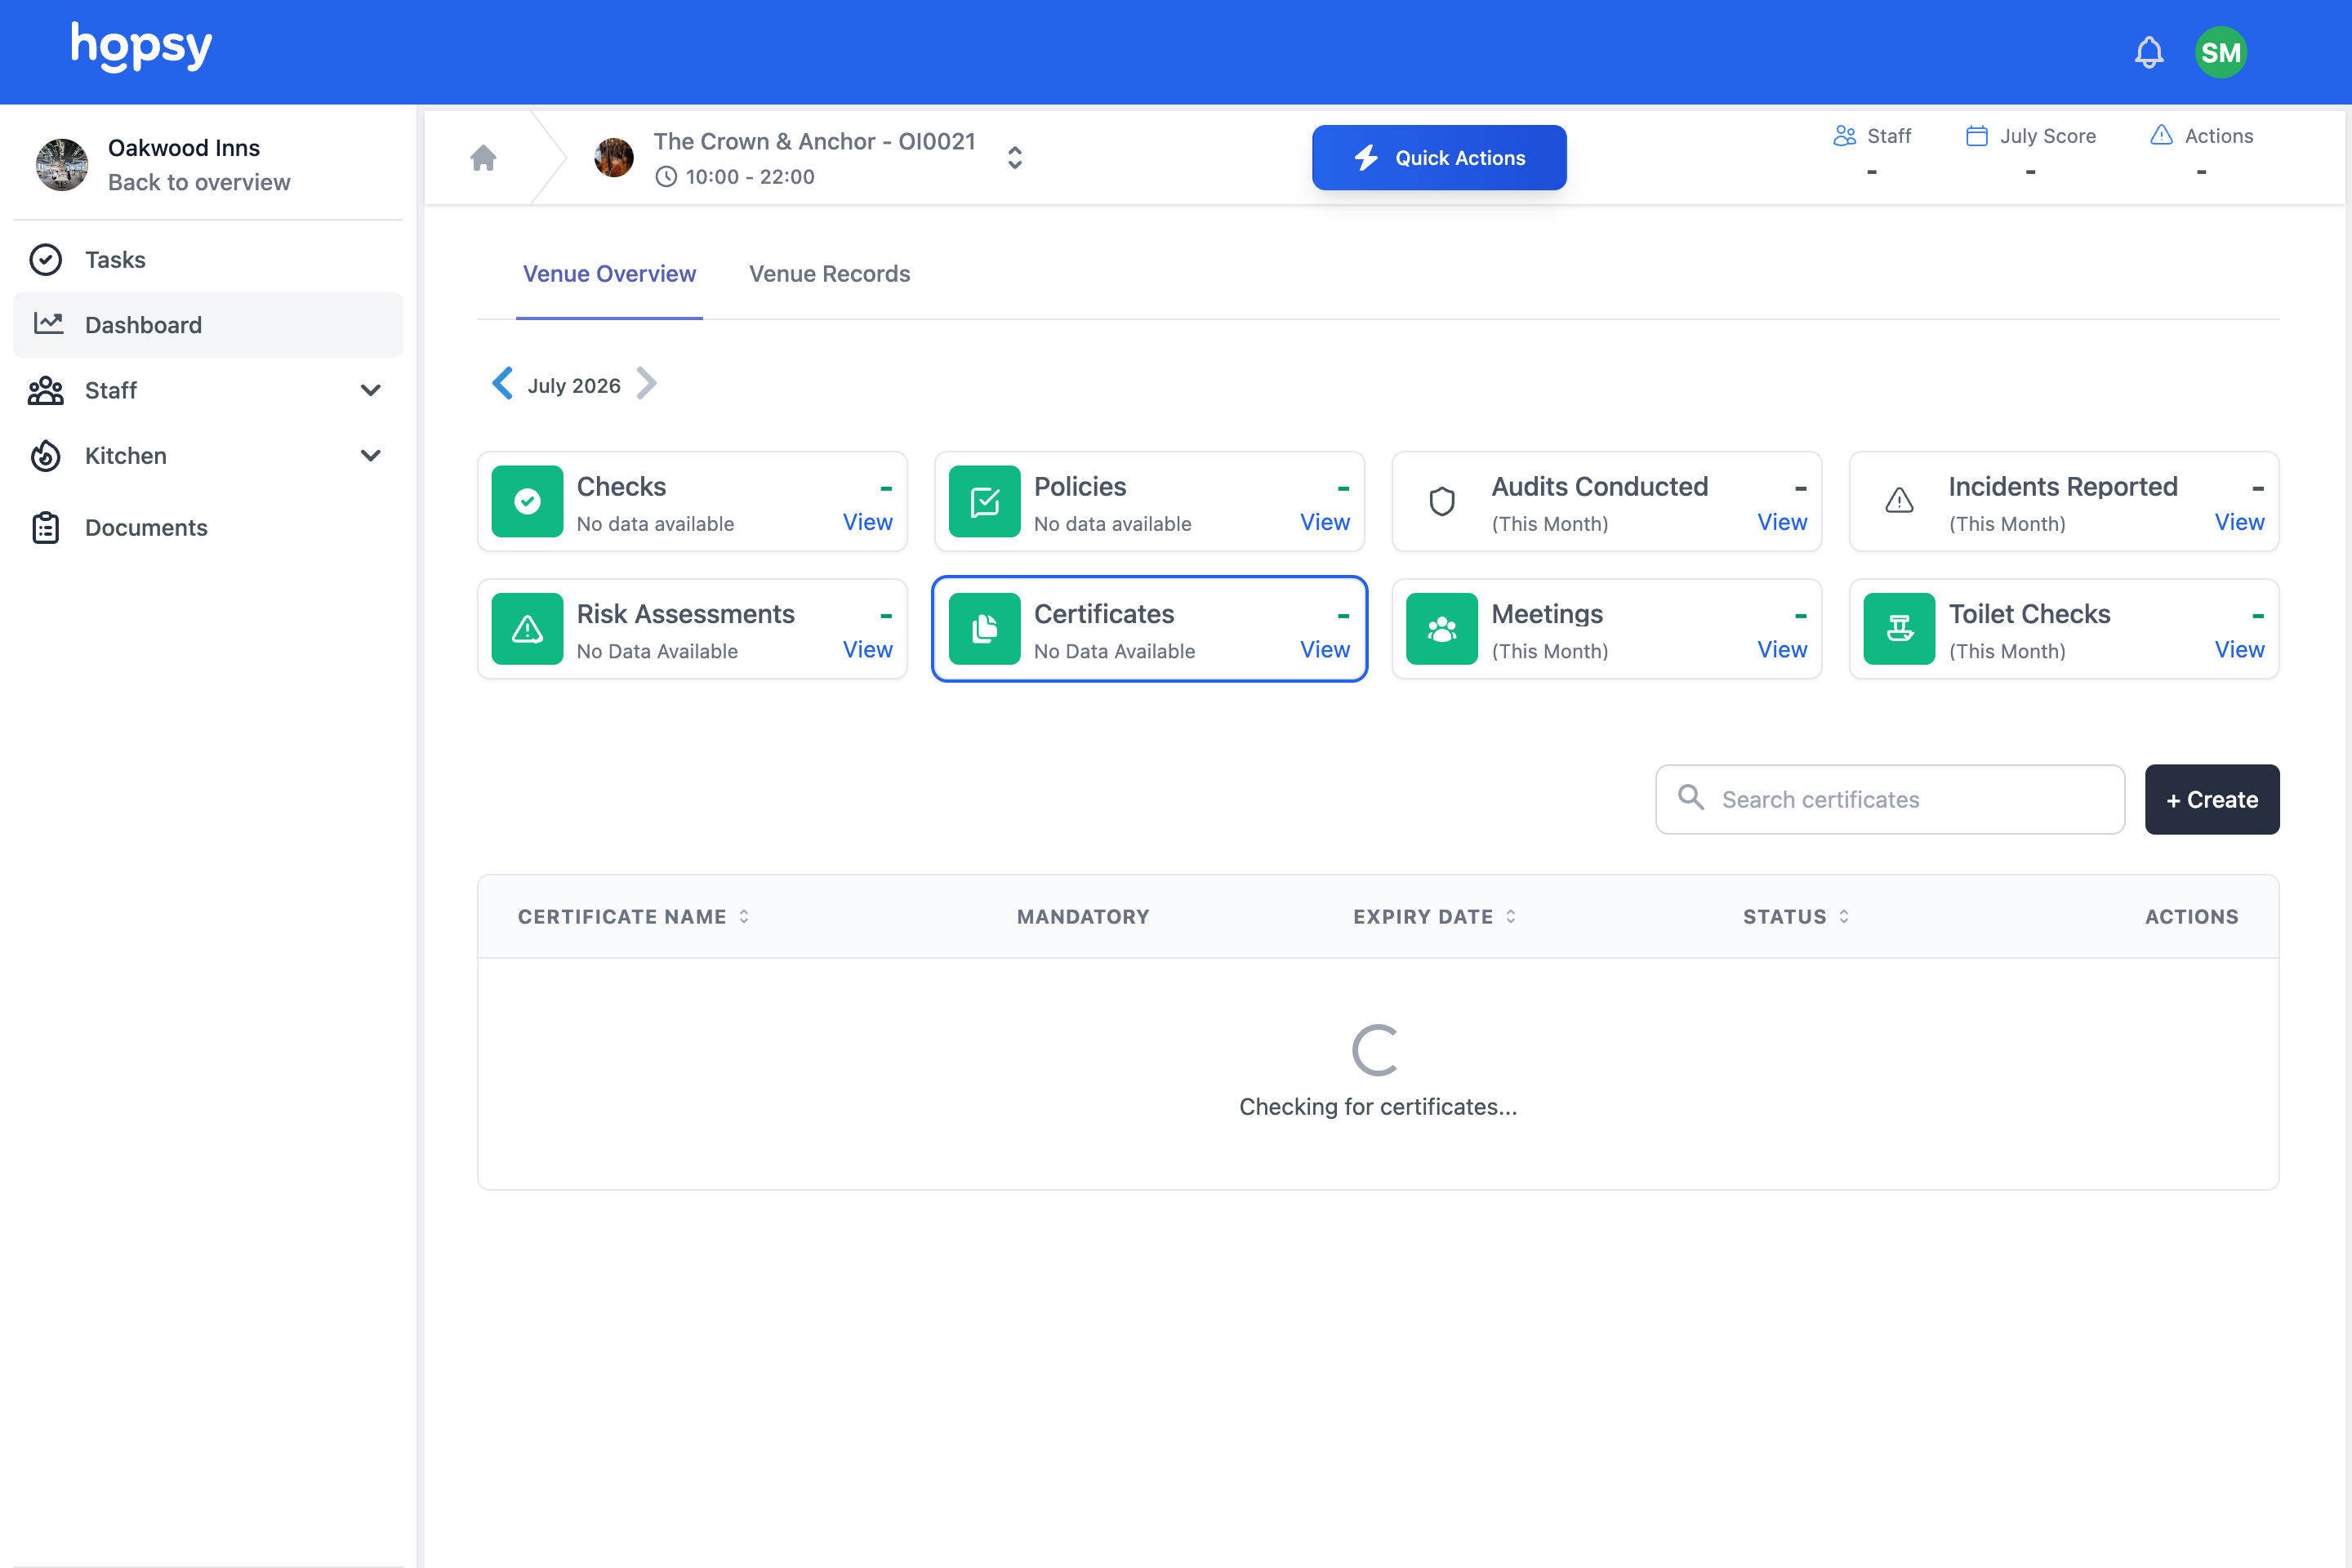
Task: Open Tasks in the sidebar
Action: [x=208, y=260]
